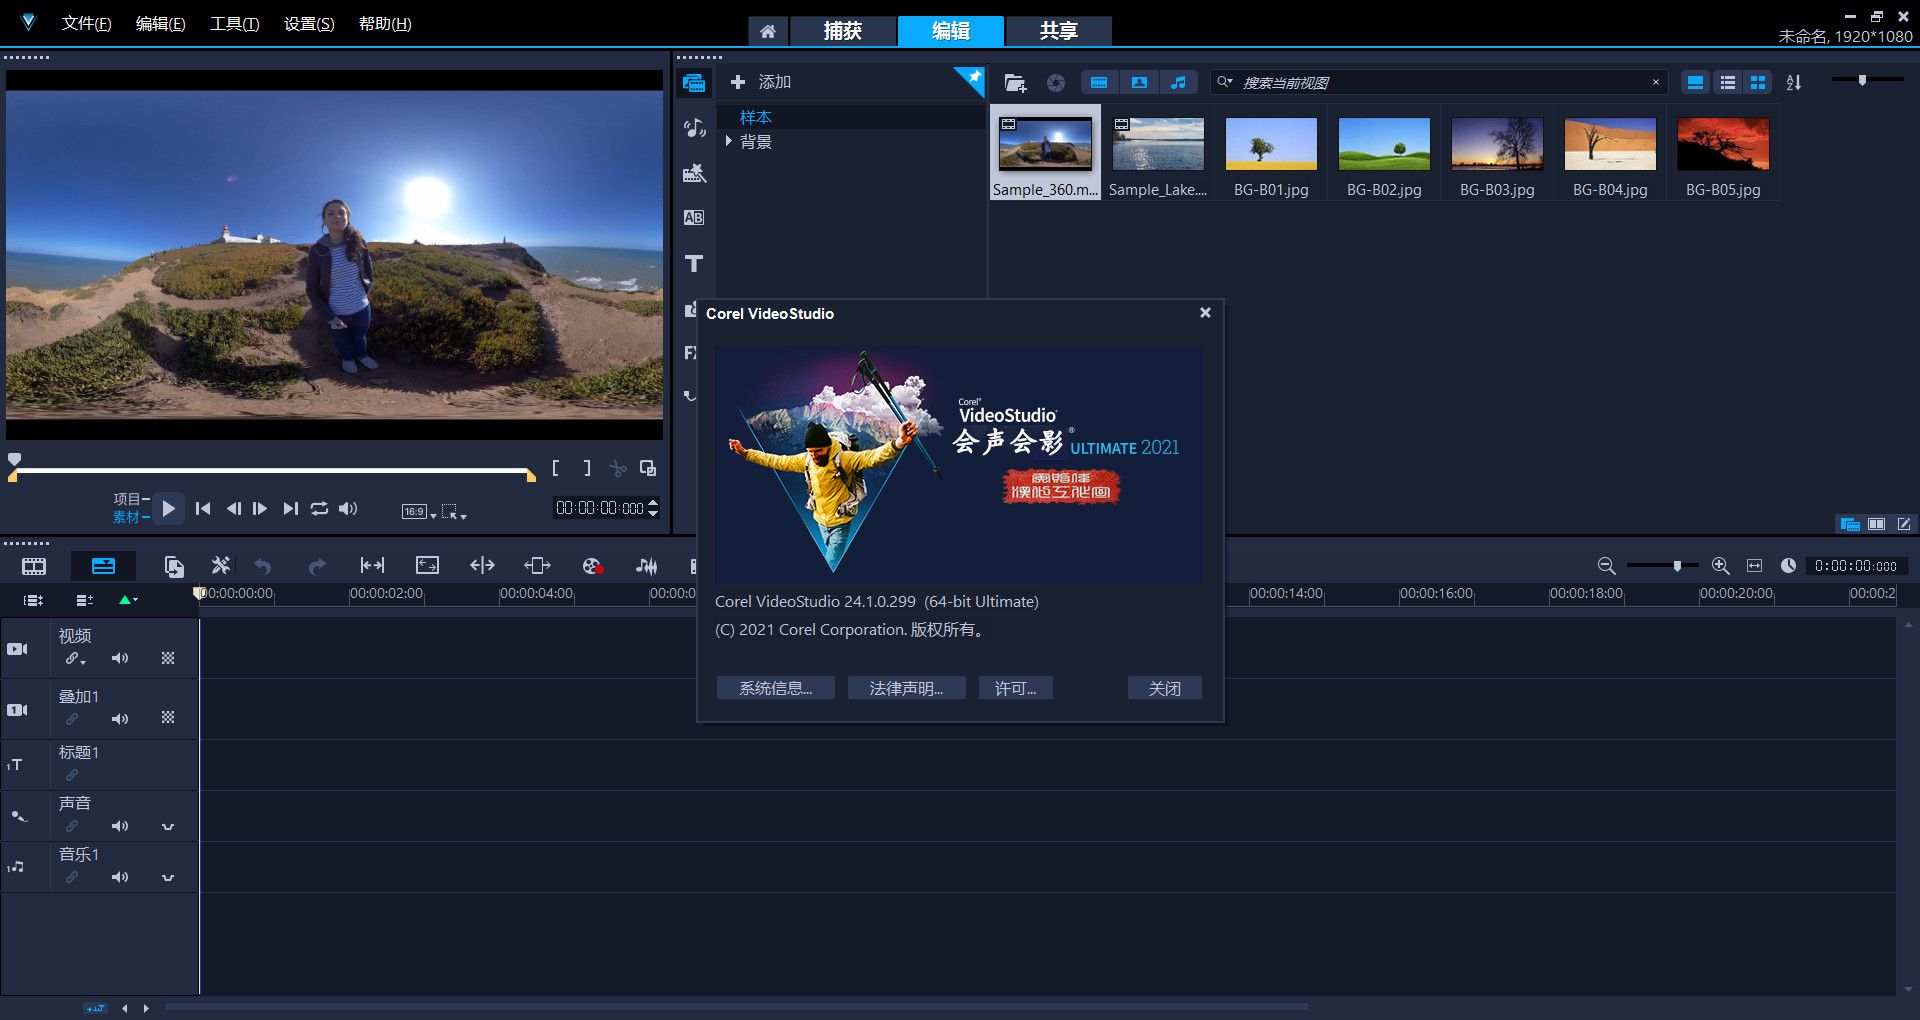Image resolution: width=1920 pixels, height=1020 pixels.
Task: Open the 帮助 menu
Action: pyautogui.click(x=385, y=24)
